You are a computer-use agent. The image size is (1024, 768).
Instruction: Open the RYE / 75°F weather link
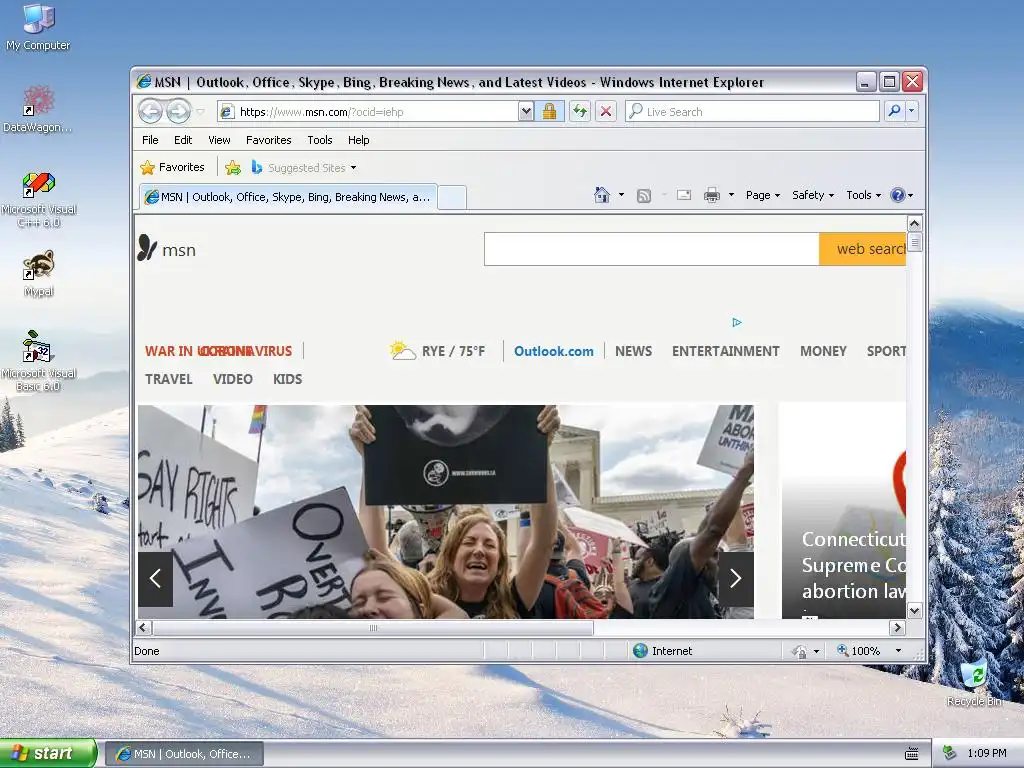pyautogui.click(x=438, y=351)
